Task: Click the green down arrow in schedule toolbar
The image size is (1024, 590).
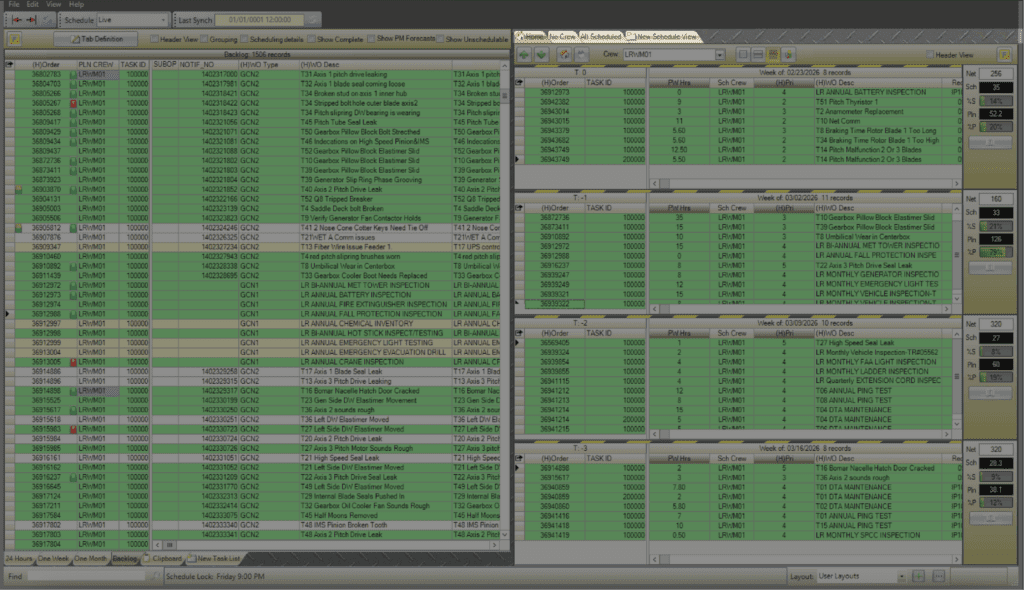Action: pyautogui.click(x=541, y=53)
